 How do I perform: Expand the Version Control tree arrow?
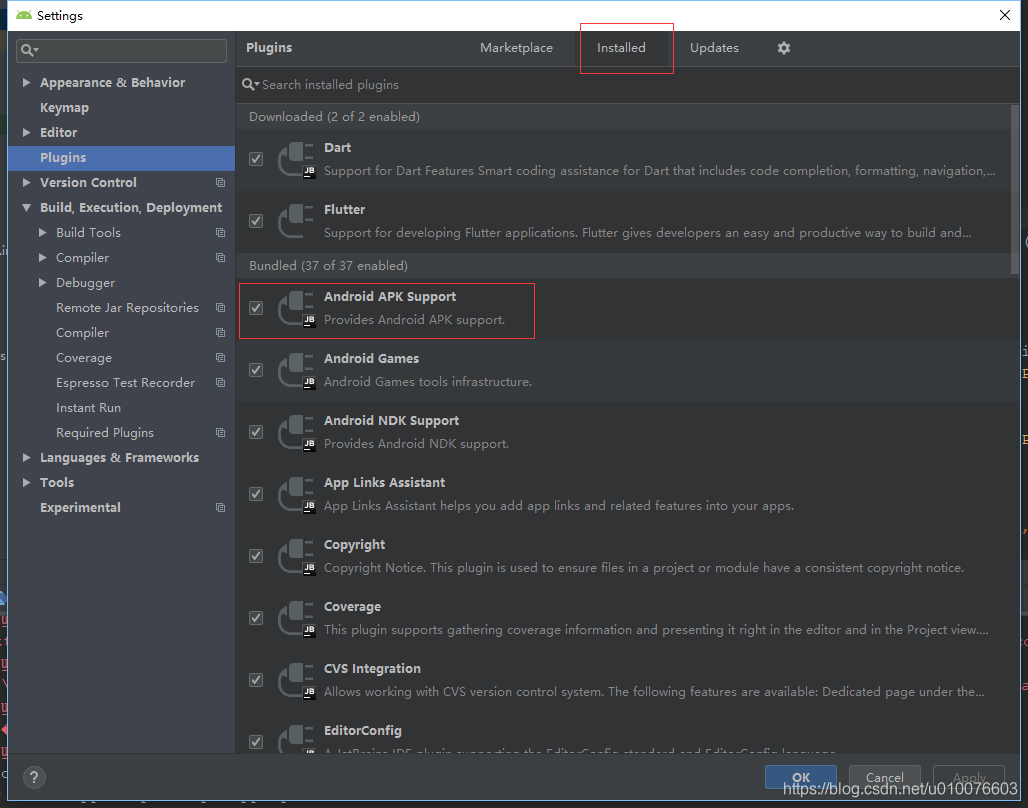coord(26,182)
